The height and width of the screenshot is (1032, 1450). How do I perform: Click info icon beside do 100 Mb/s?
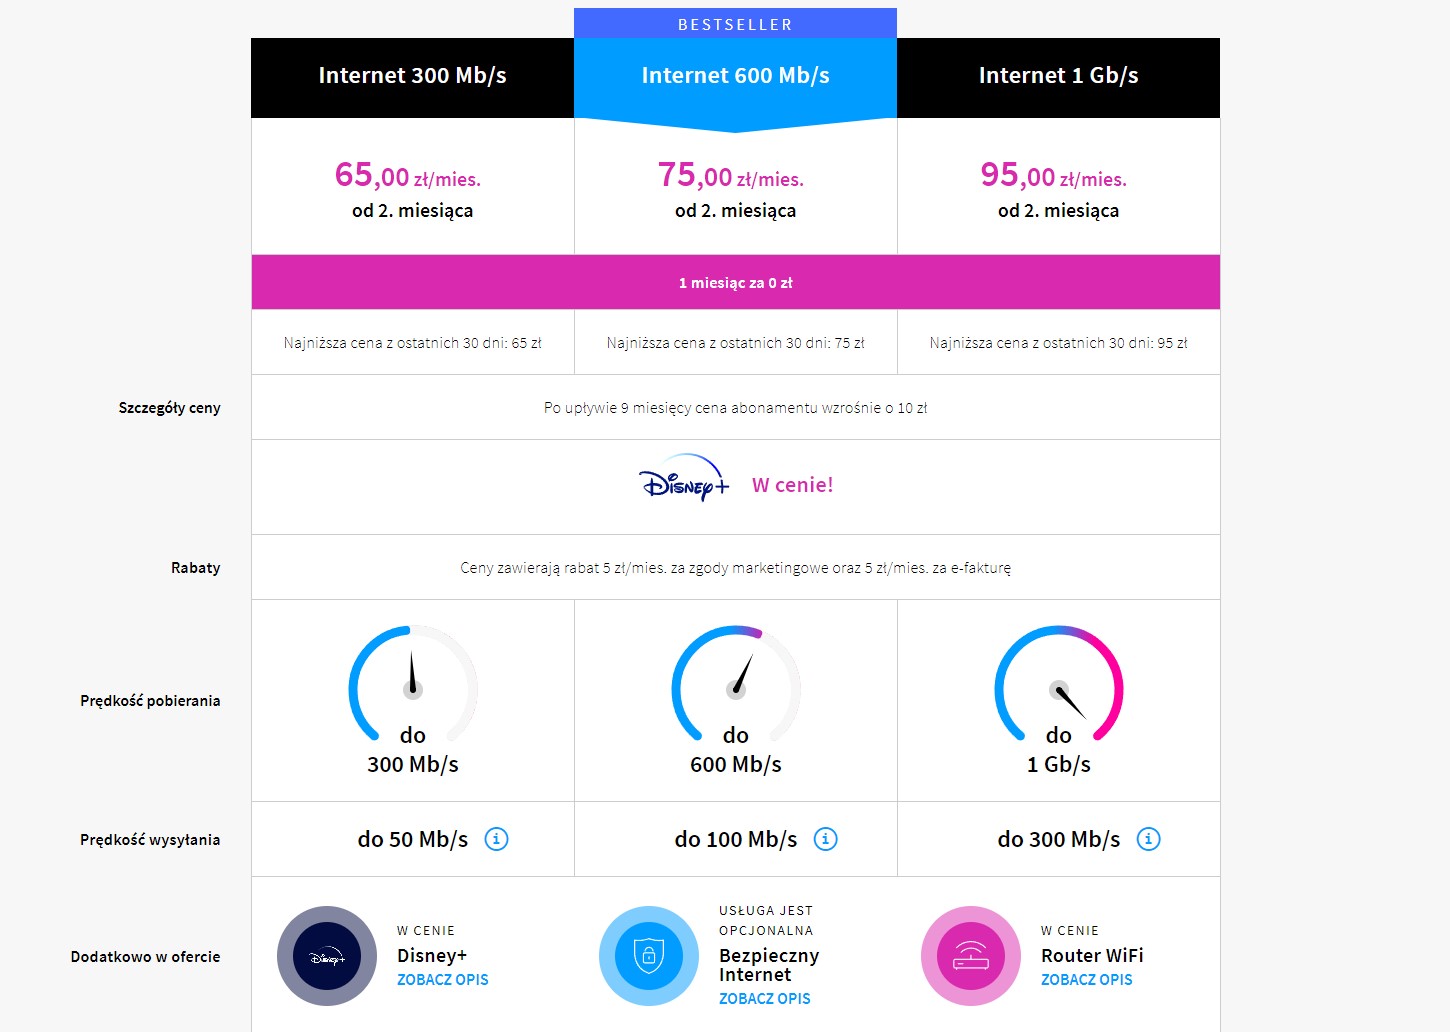coord(825,839)
